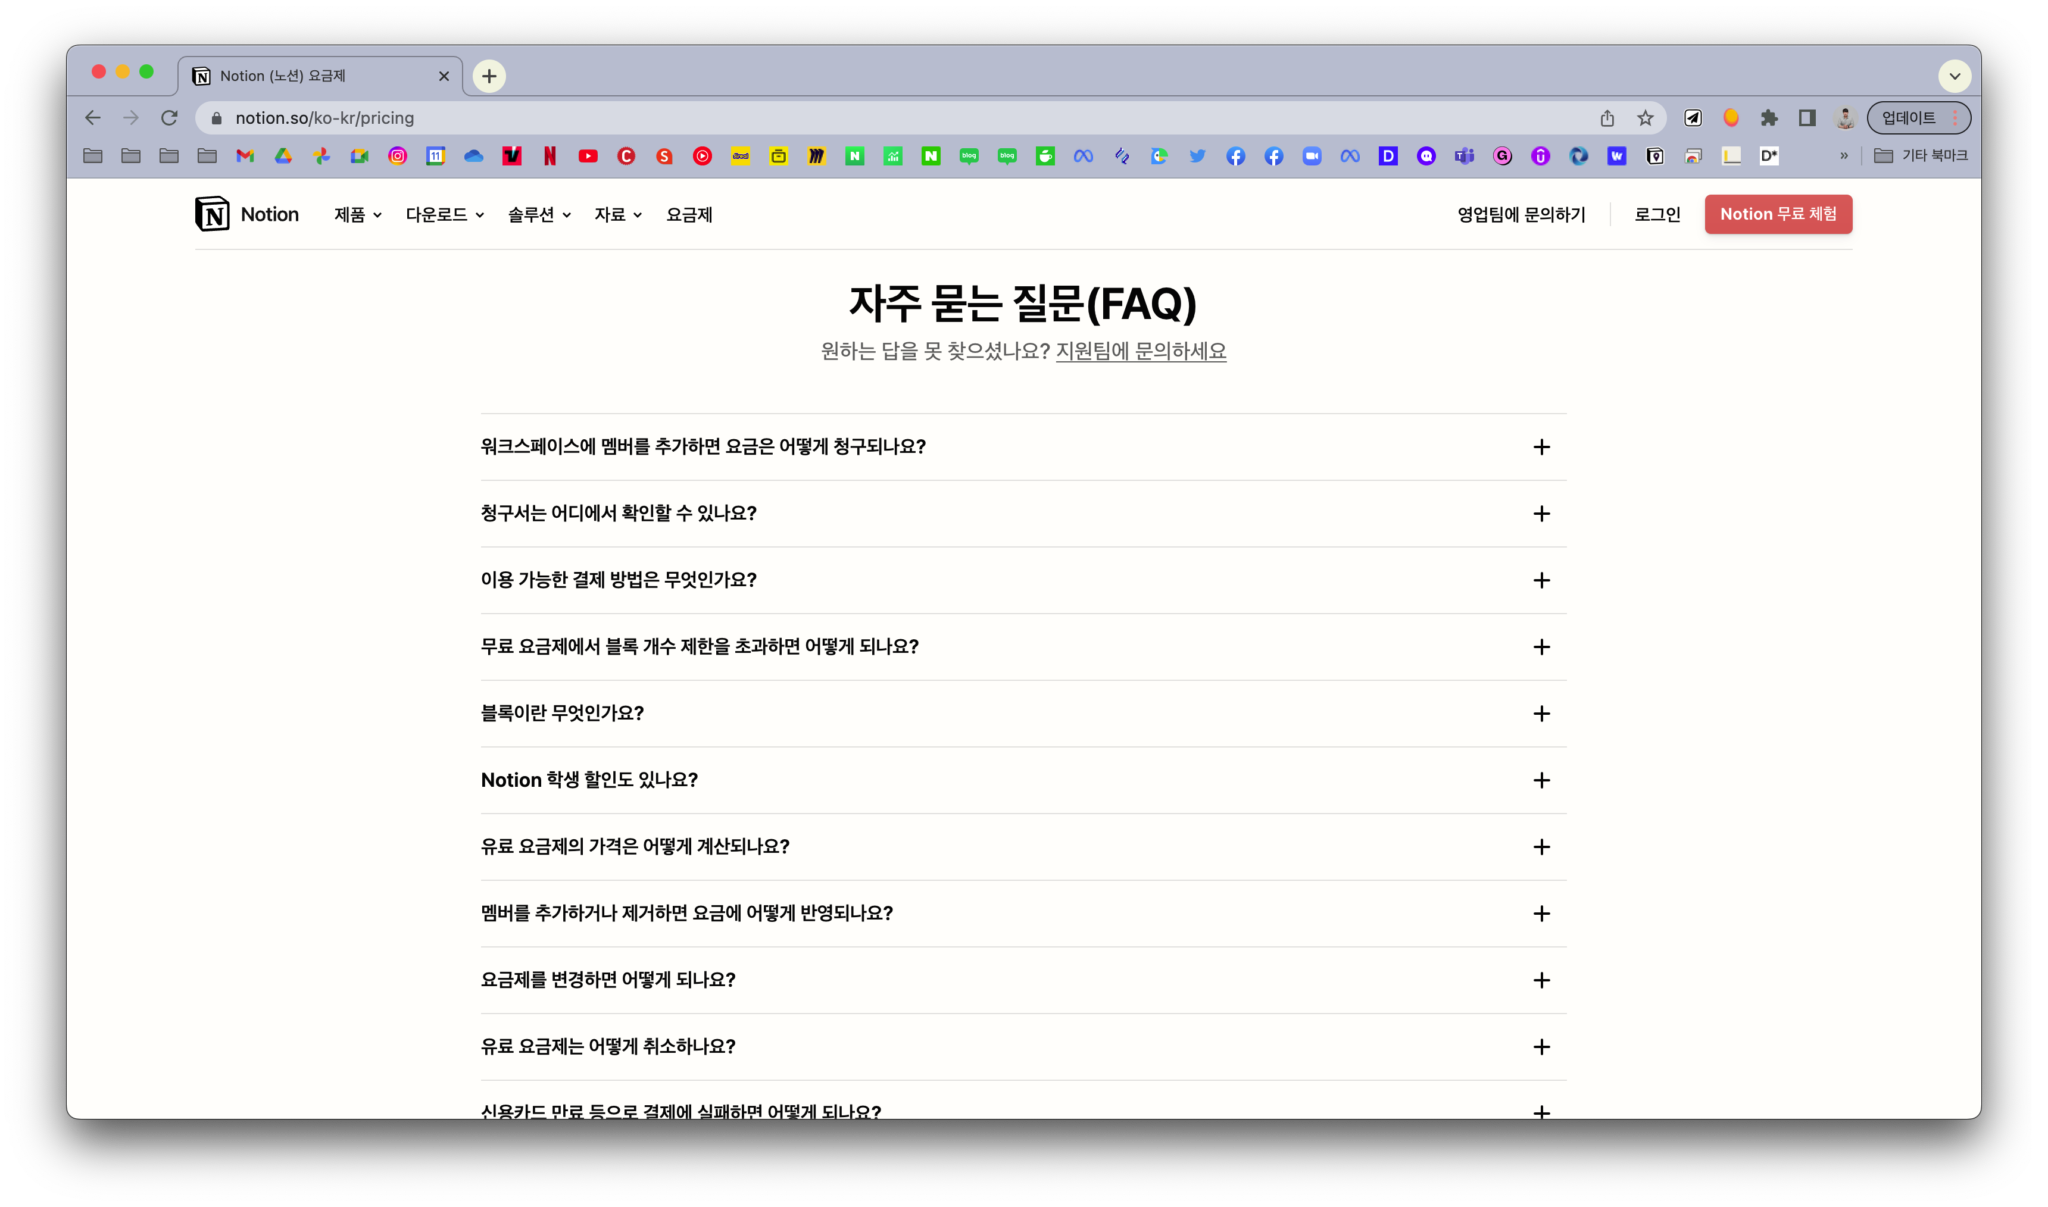Image resolution: width=2048 pixels, height=1207 pixels.
Task: Open the Chrome extensions puzzle icon
Action: click(1769, 118)
